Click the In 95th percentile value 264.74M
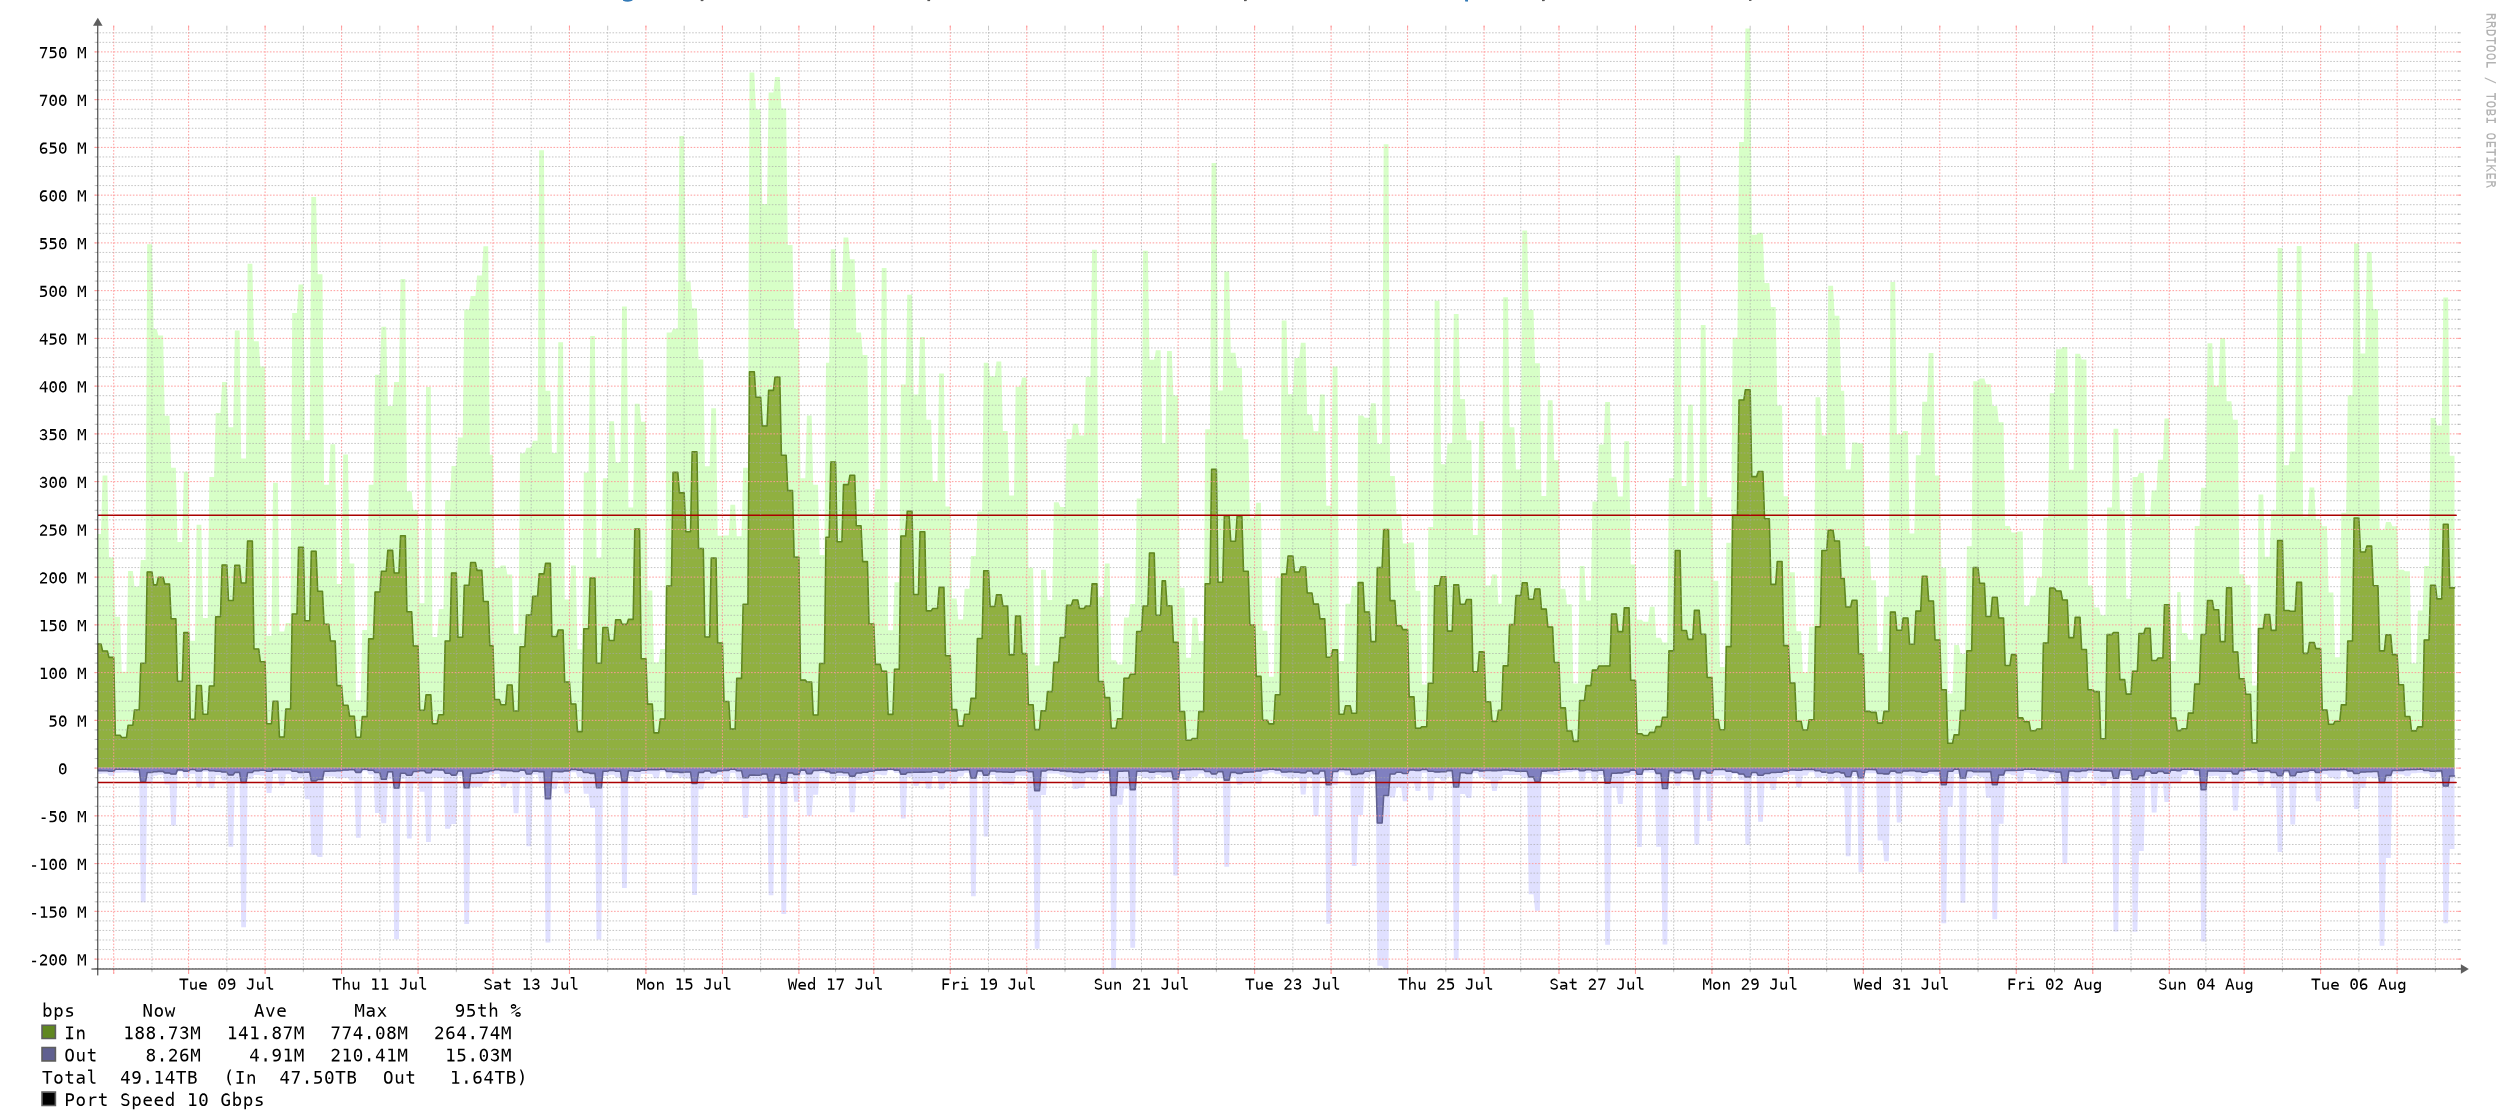Screen dimensions: 2518x1116 [x=472, y=1033]
